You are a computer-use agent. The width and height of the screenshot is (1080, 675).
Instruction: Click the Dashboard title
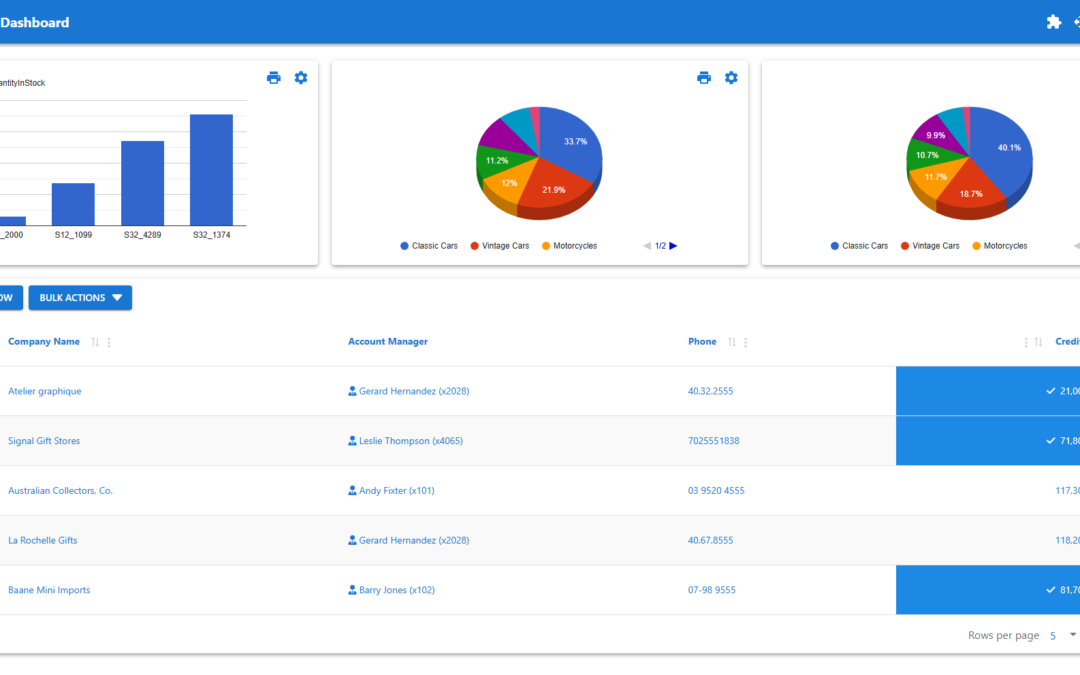coord(34,22)
